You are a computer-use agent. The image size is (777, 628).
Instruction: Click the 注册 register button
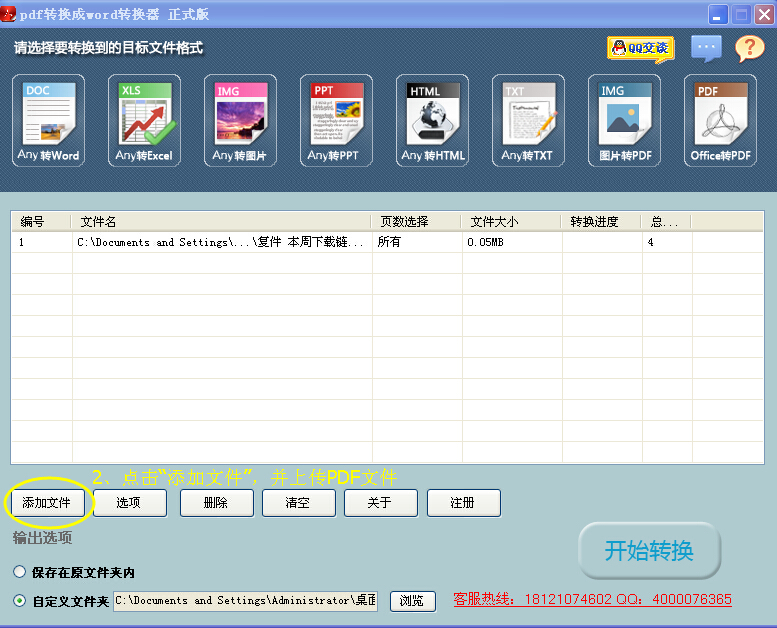point(463,503)
